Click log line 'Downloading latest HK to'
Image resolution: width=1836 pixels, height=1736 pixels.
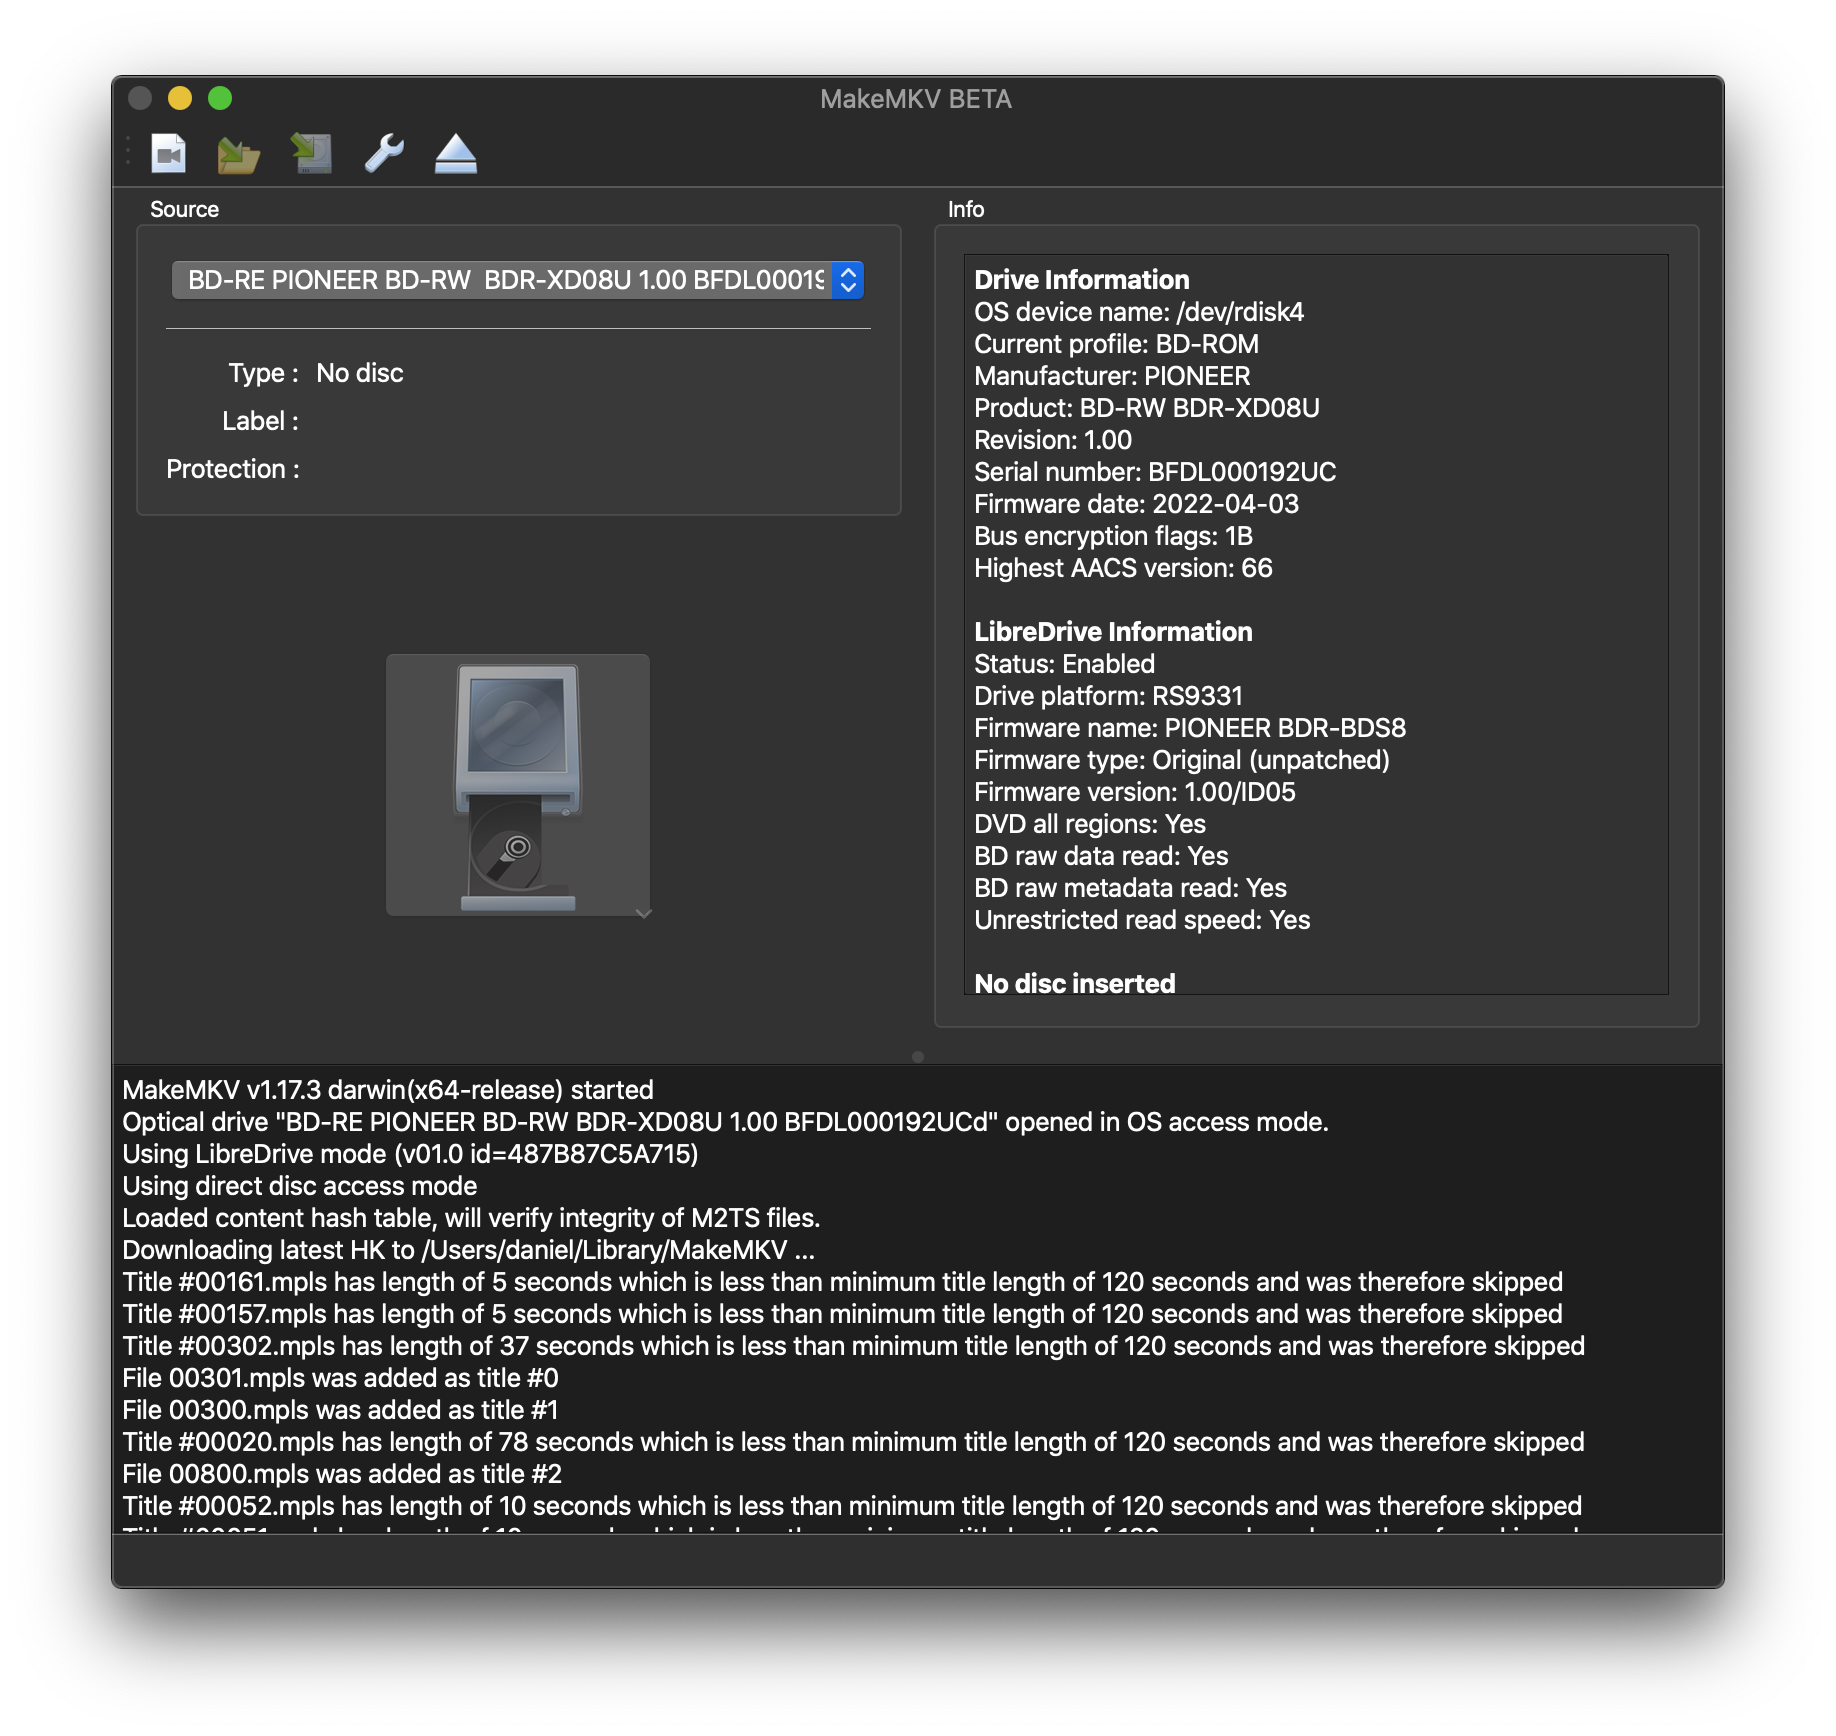click(468, 1250)
